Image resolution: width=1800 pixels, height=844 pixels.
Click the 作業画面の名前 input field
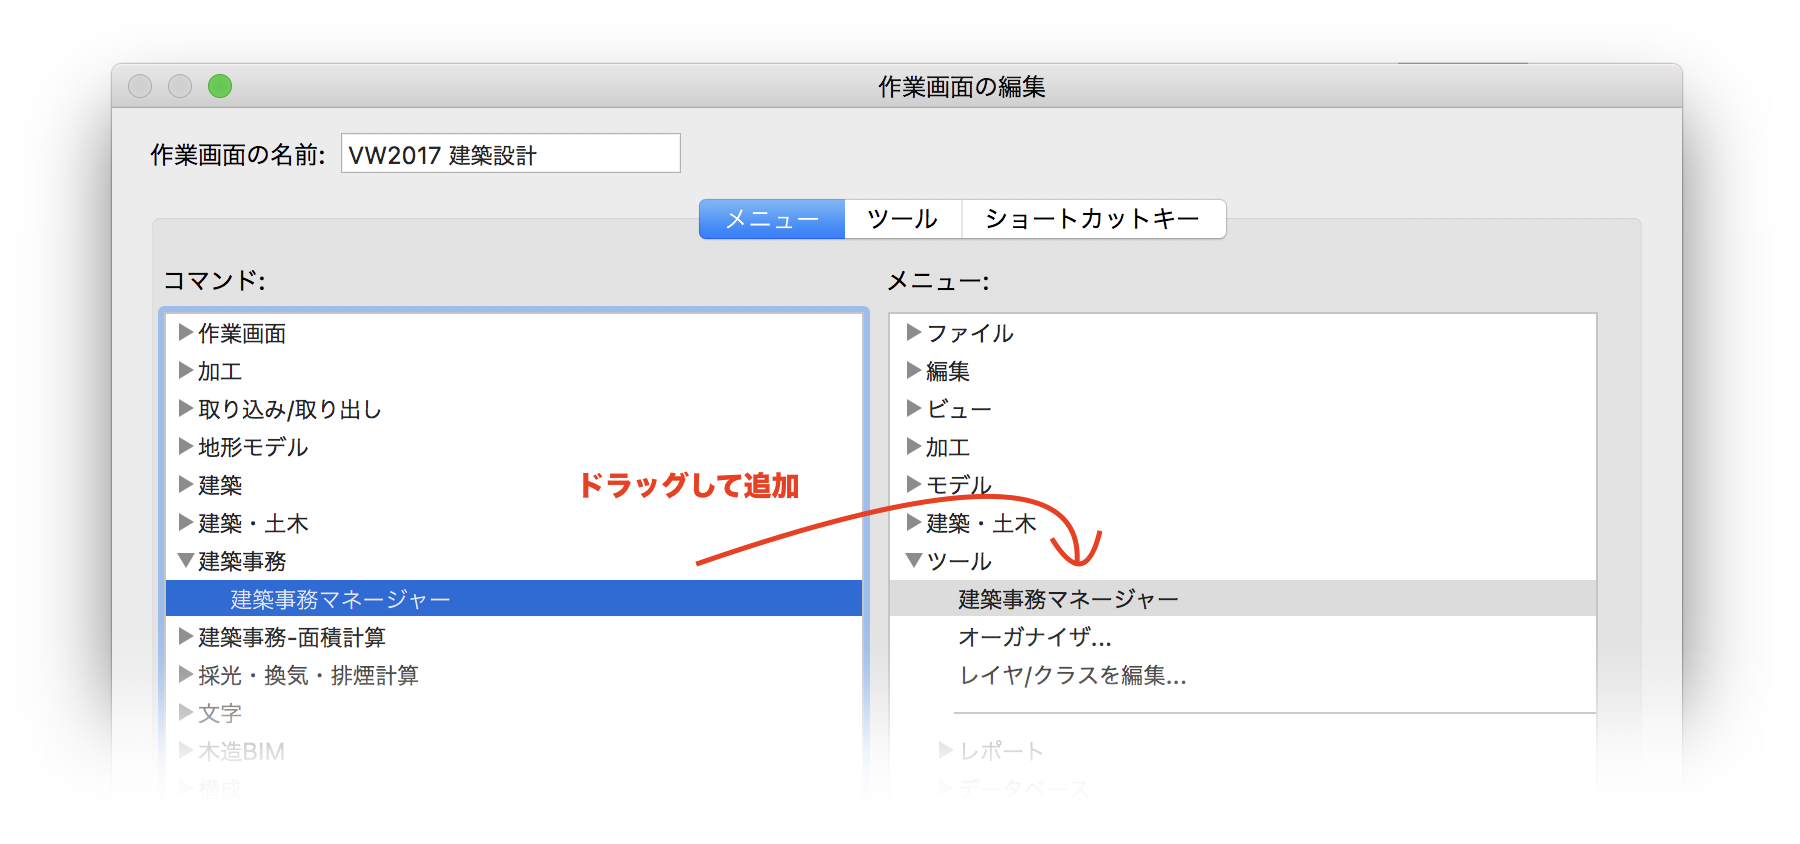510,154
